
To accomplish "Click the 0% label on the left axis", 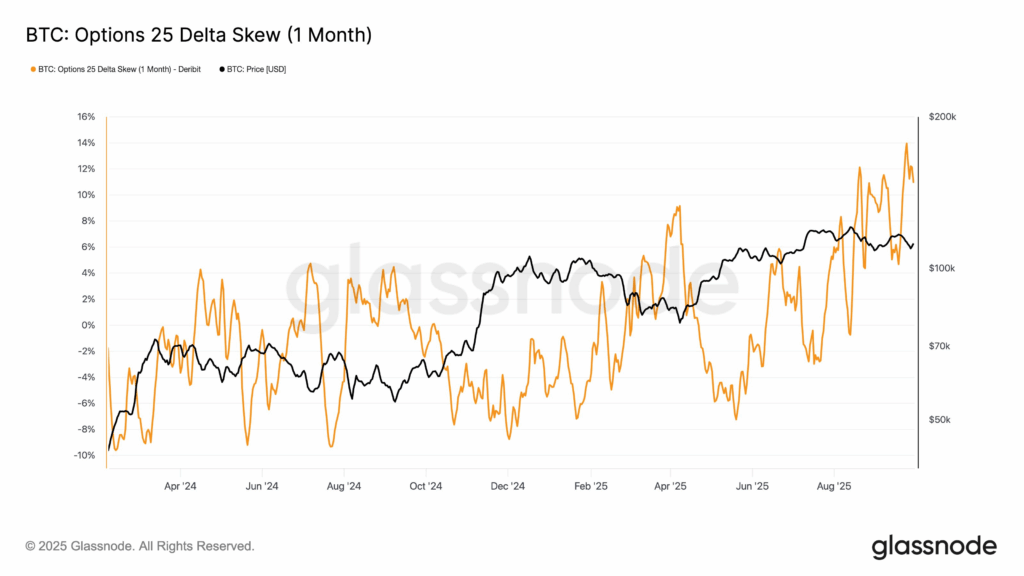I will pos(88,325).
